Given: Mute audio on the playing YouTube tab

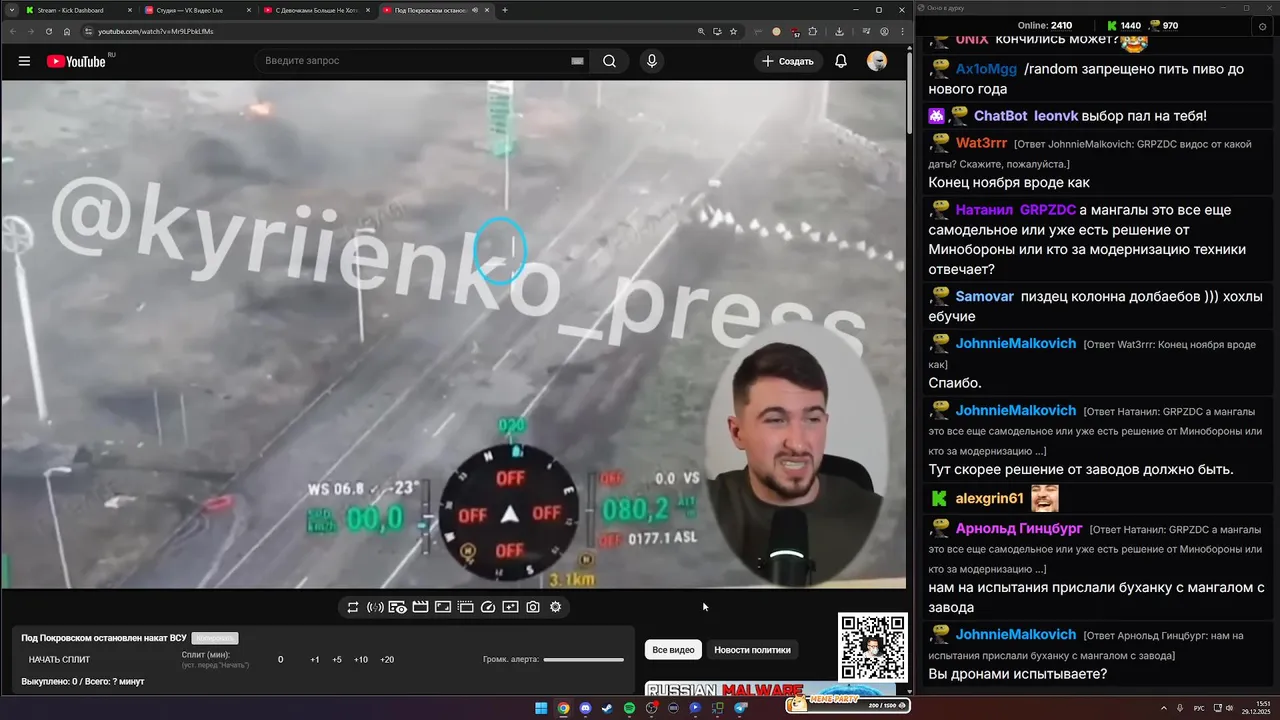Looking at the screenshot, I should pos(475,10).
